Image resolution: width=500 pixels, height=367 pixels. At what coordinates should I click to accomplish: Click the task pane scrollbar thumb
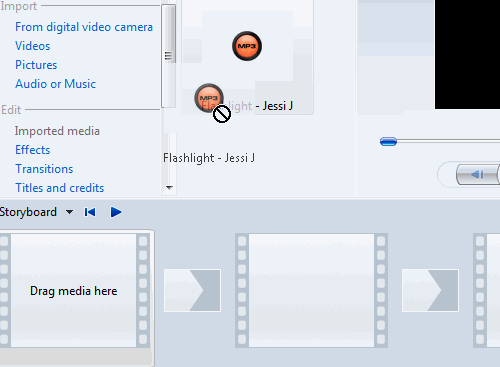[x=169, y=56]
